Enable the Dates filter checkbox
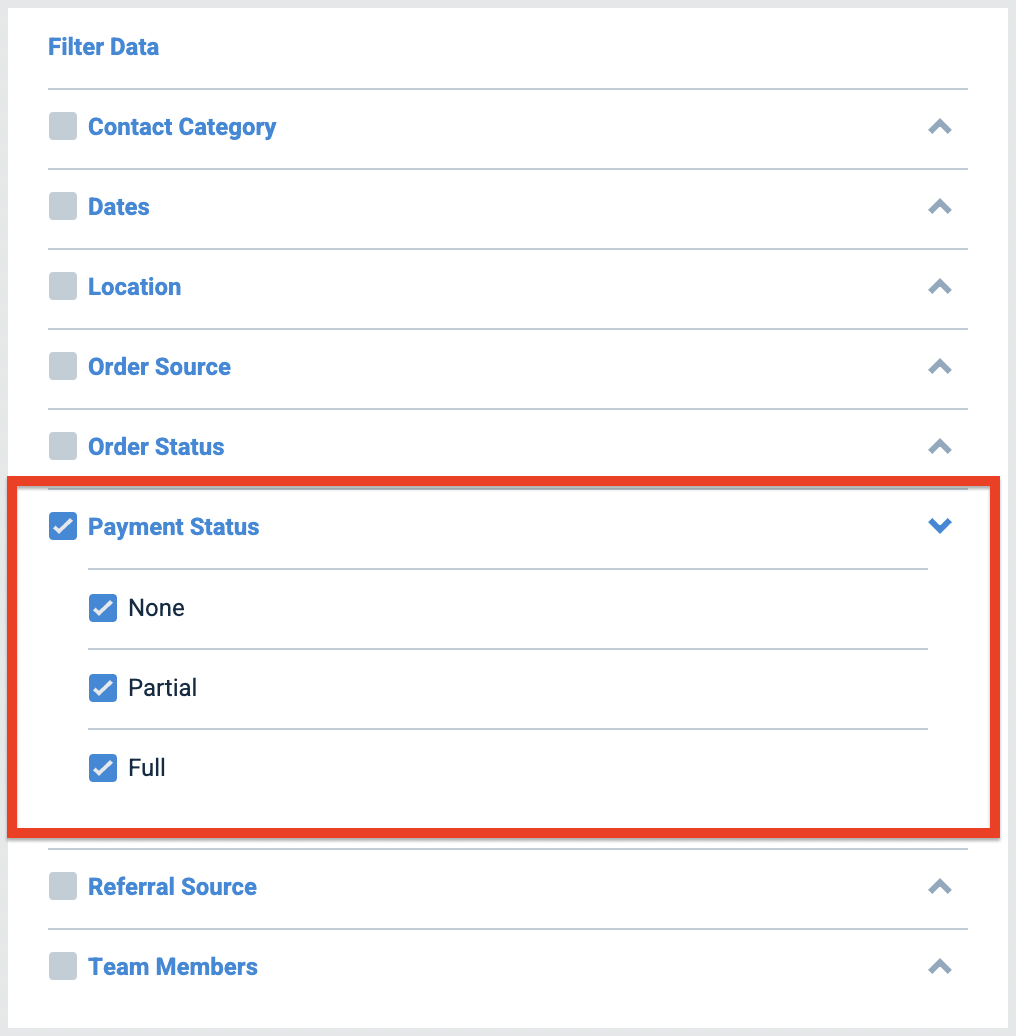 (x=62, y=206)
